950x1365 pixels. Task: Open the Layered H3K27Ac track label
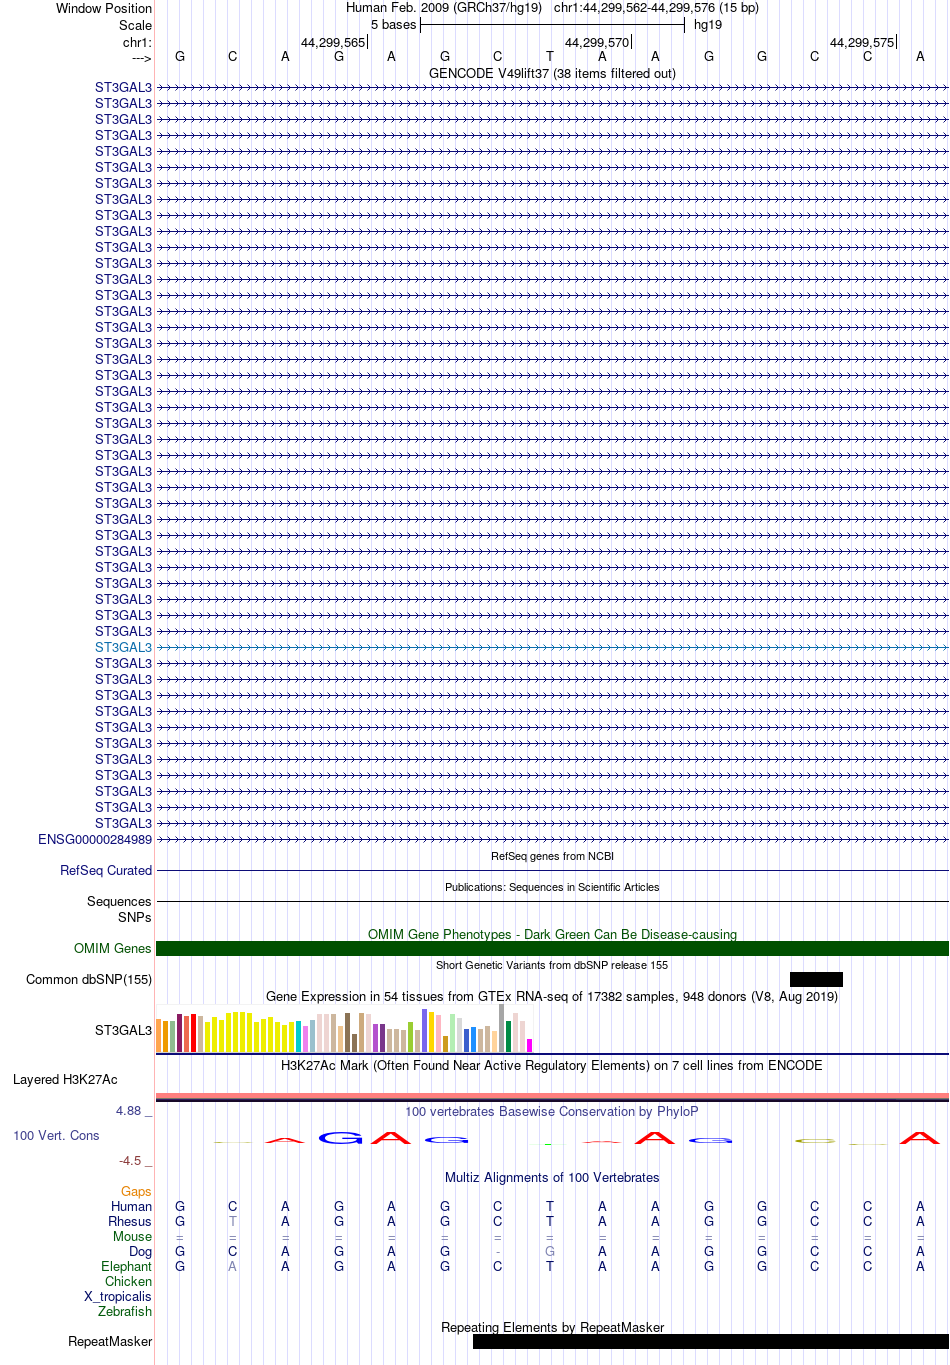[65, 1079]
